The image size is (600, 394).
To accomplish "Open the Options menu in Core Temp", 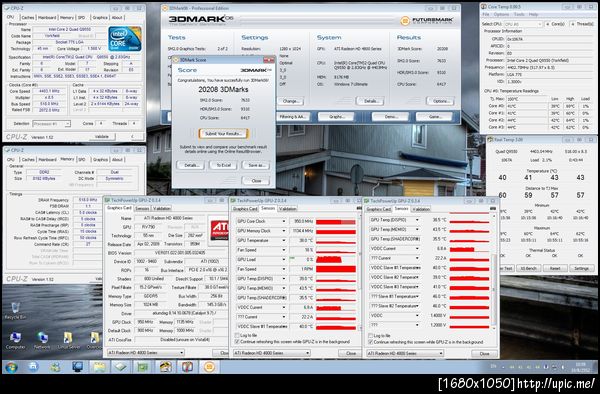I will click(501, 15).
